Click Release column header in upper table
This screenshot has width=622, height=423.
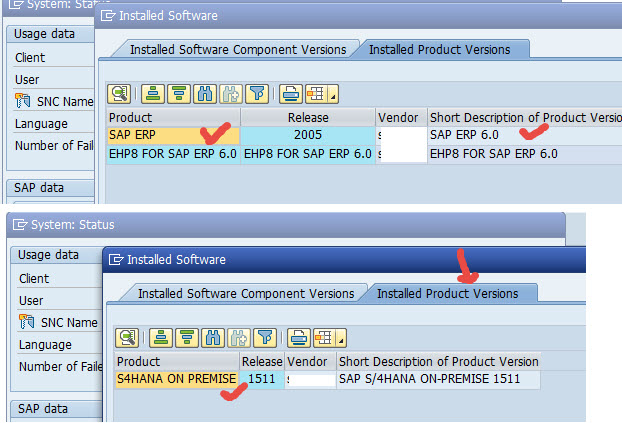pos(307,117)
